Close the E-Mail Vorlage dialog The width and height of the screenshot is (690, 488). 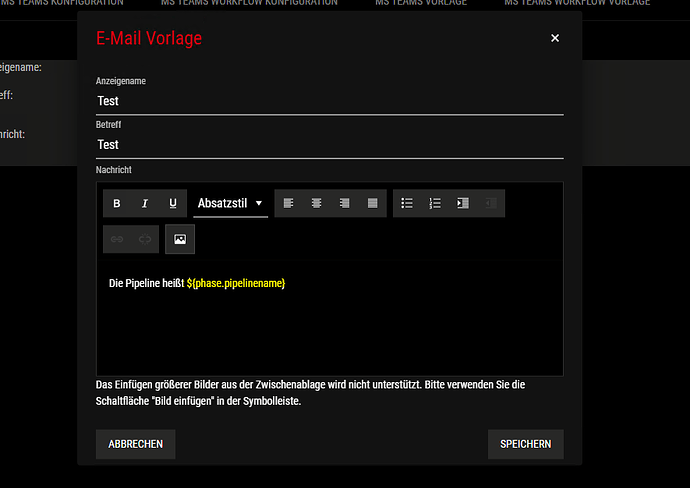click(555, 38)
